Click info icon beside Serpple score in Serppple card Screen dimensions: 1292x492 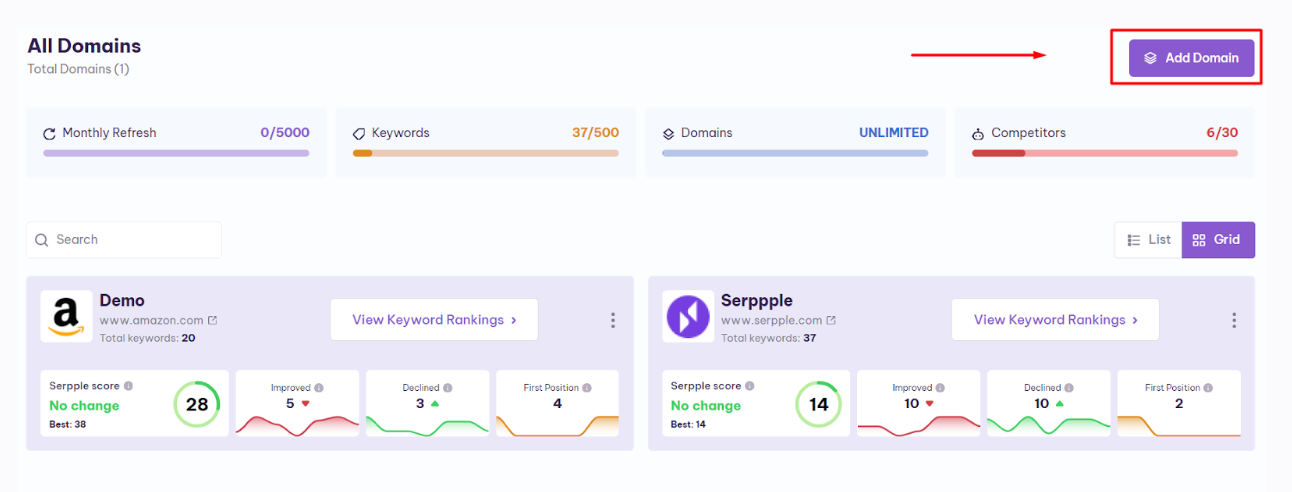[x=750, y=385]
